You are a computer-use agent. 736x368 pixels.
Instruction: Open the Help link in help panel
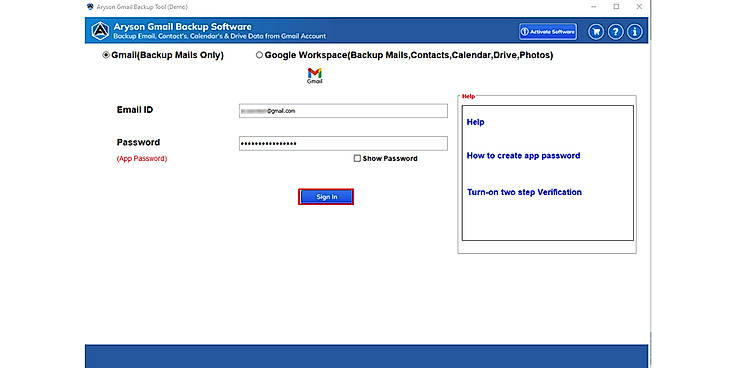tap(475, 122)
